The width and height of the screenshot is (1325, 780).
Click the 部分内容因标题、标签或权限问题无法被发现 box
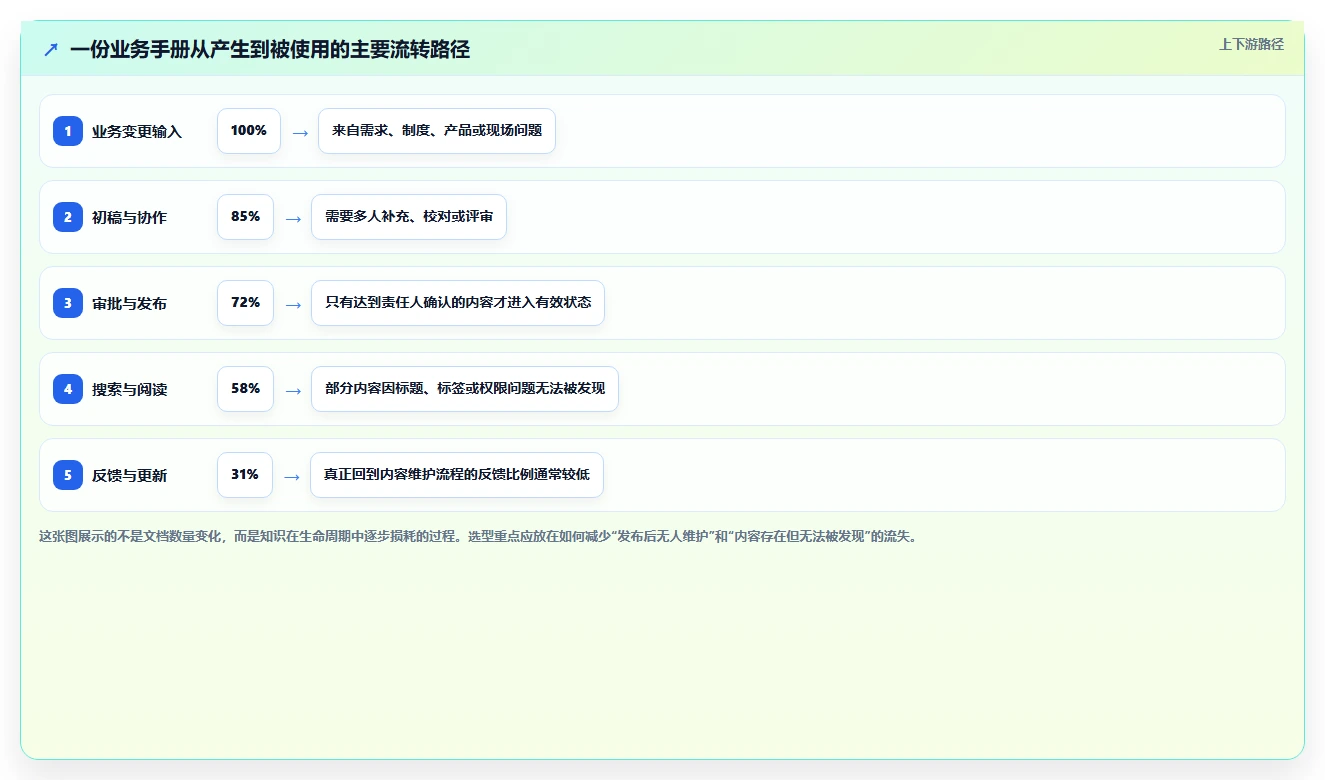(465, 389)
